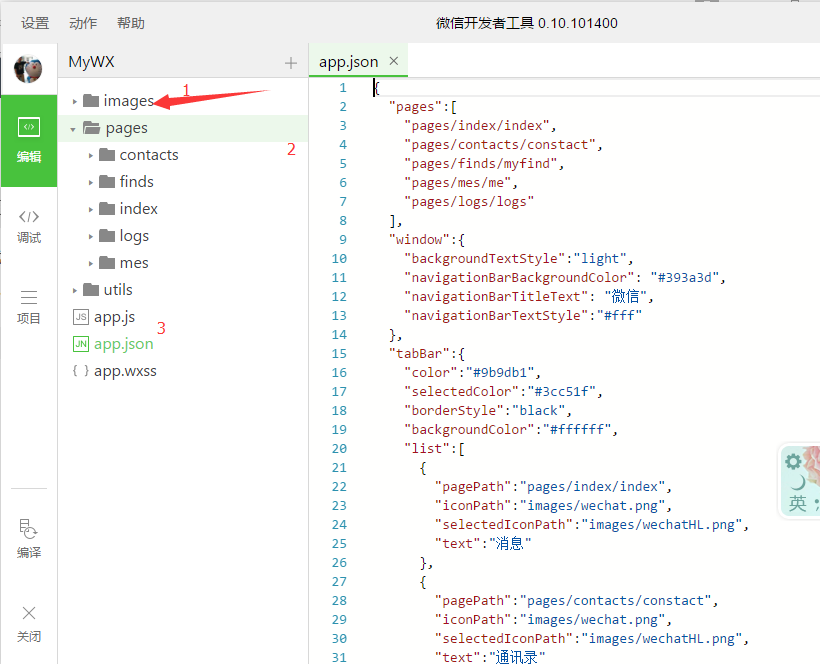Click the user avatar picture
The image size is (820, 664).
tap(28, 68)
